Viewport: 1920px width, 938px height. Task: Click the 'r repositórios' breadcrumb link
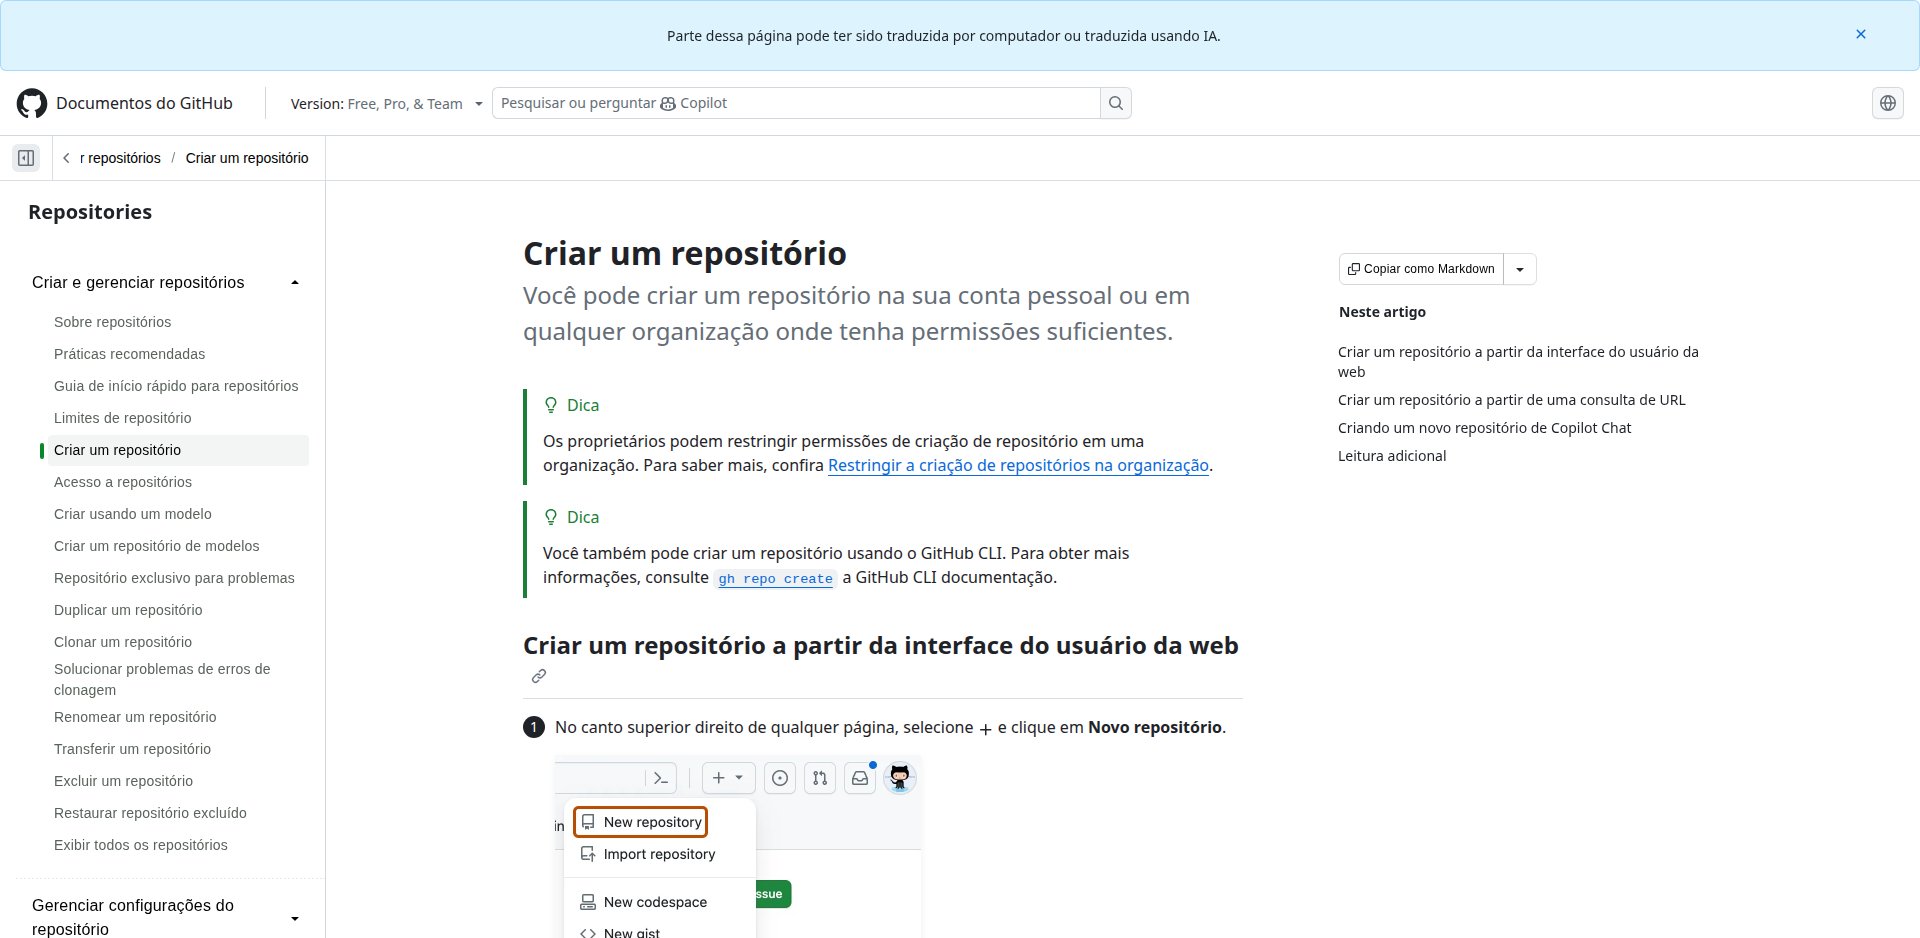click(120, 158)
